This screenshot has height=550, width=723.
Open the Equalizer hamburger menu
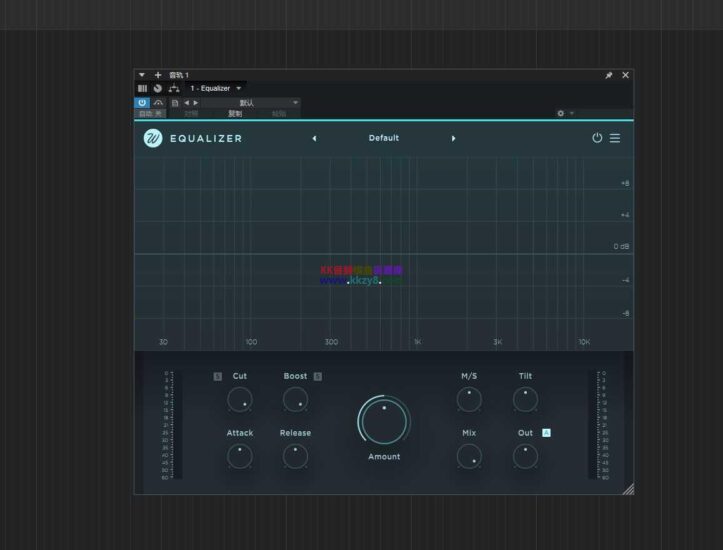[x=615, y=138]
